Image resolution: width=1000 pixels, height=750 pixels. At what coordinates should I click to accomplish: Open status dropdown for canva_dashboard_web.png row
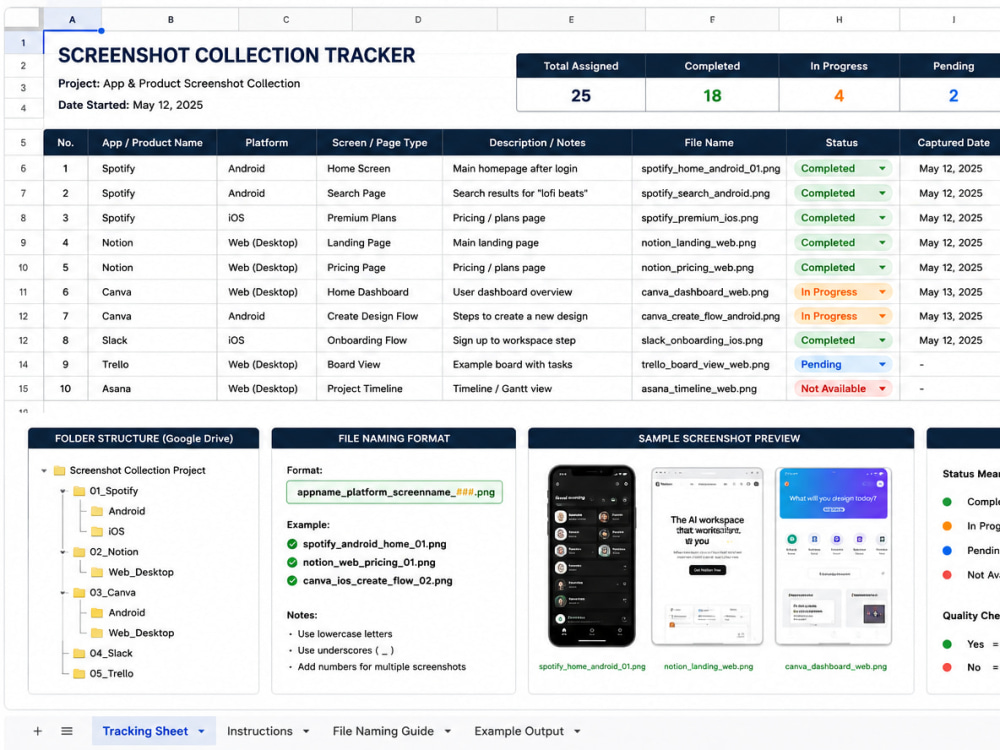point(882,292)
